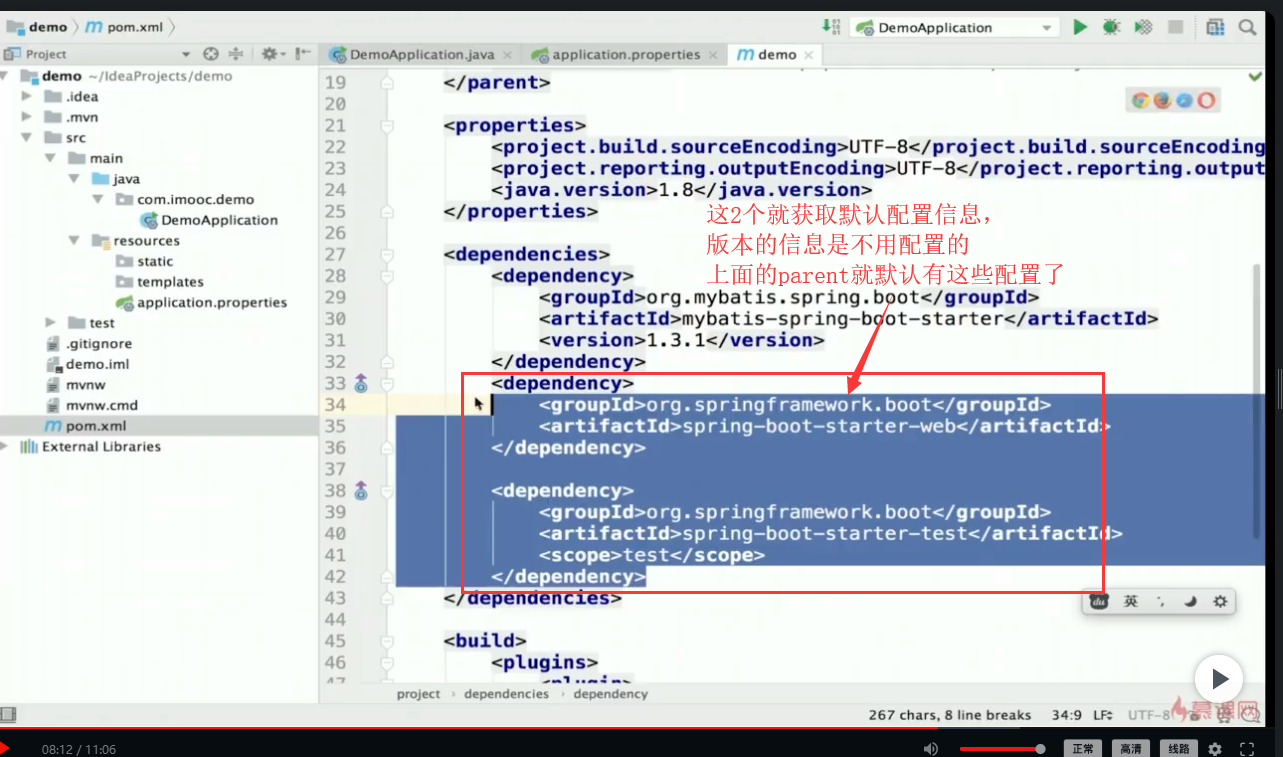Viewport: 1283px width, 757px height.
Task: Click the demo breadcrumb in navigation bar
Action: [38, 27]
